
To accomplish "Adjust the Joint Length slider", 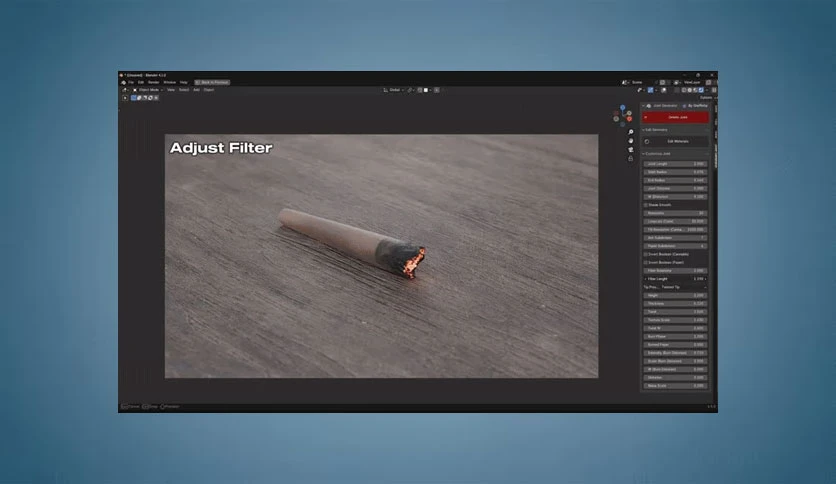I will pos(675,164).
